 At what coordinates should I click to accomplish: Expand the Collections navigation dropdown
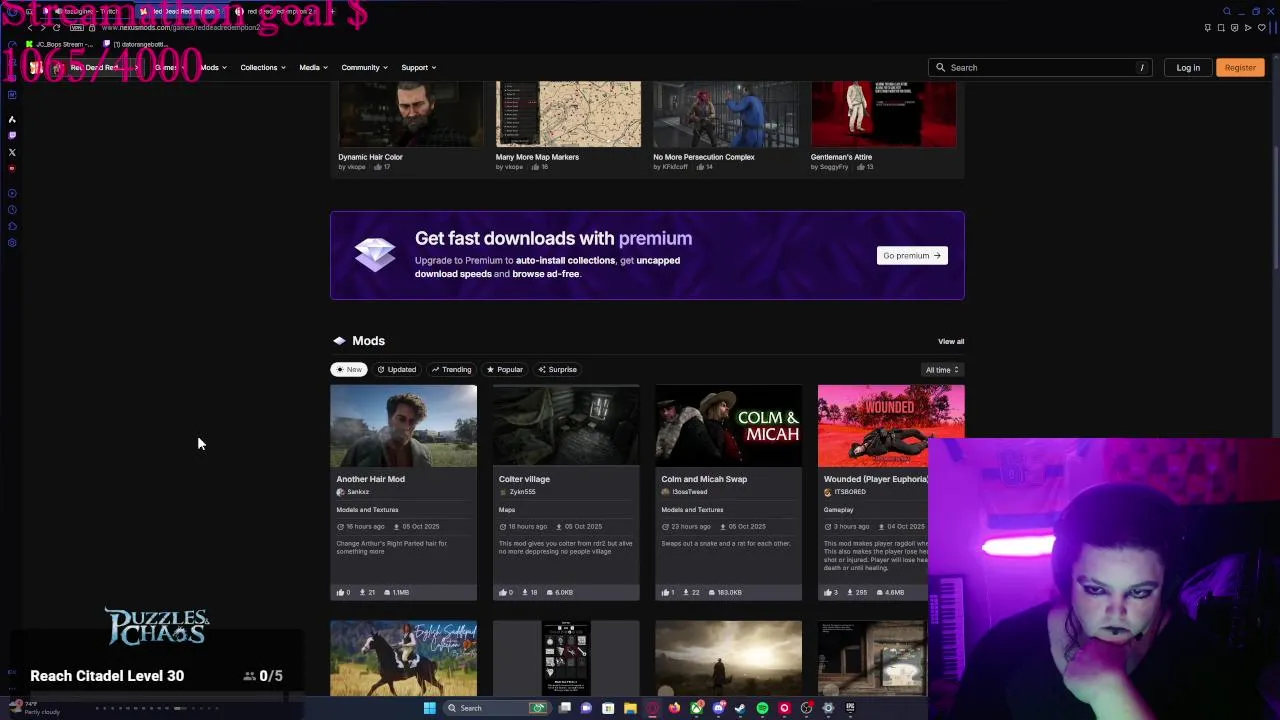(263, 67)
